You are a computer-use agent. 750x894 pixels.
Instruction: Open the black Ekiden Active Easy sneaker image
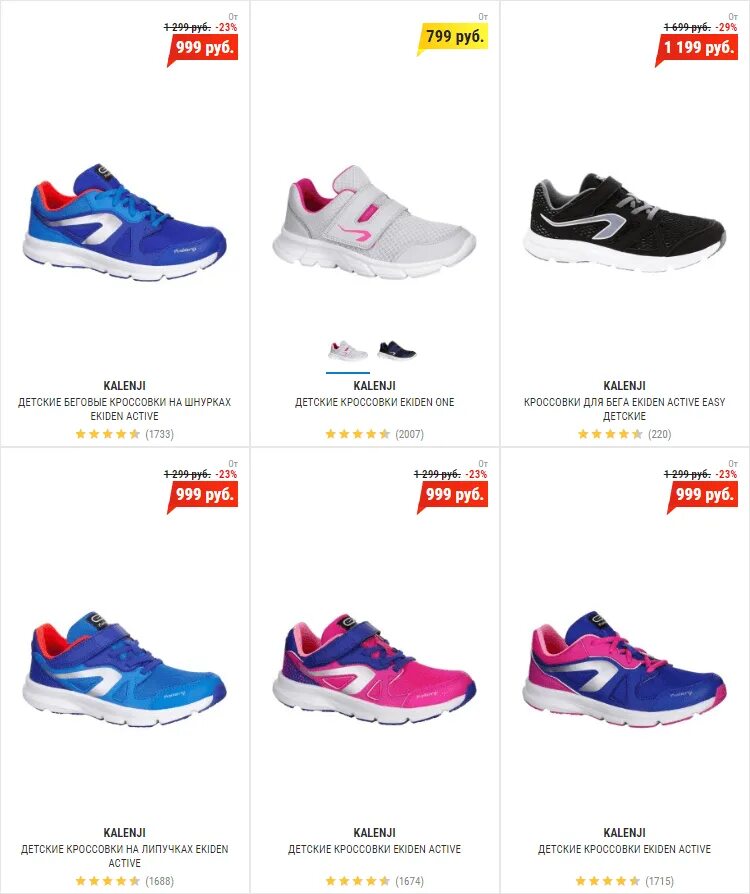624,224
